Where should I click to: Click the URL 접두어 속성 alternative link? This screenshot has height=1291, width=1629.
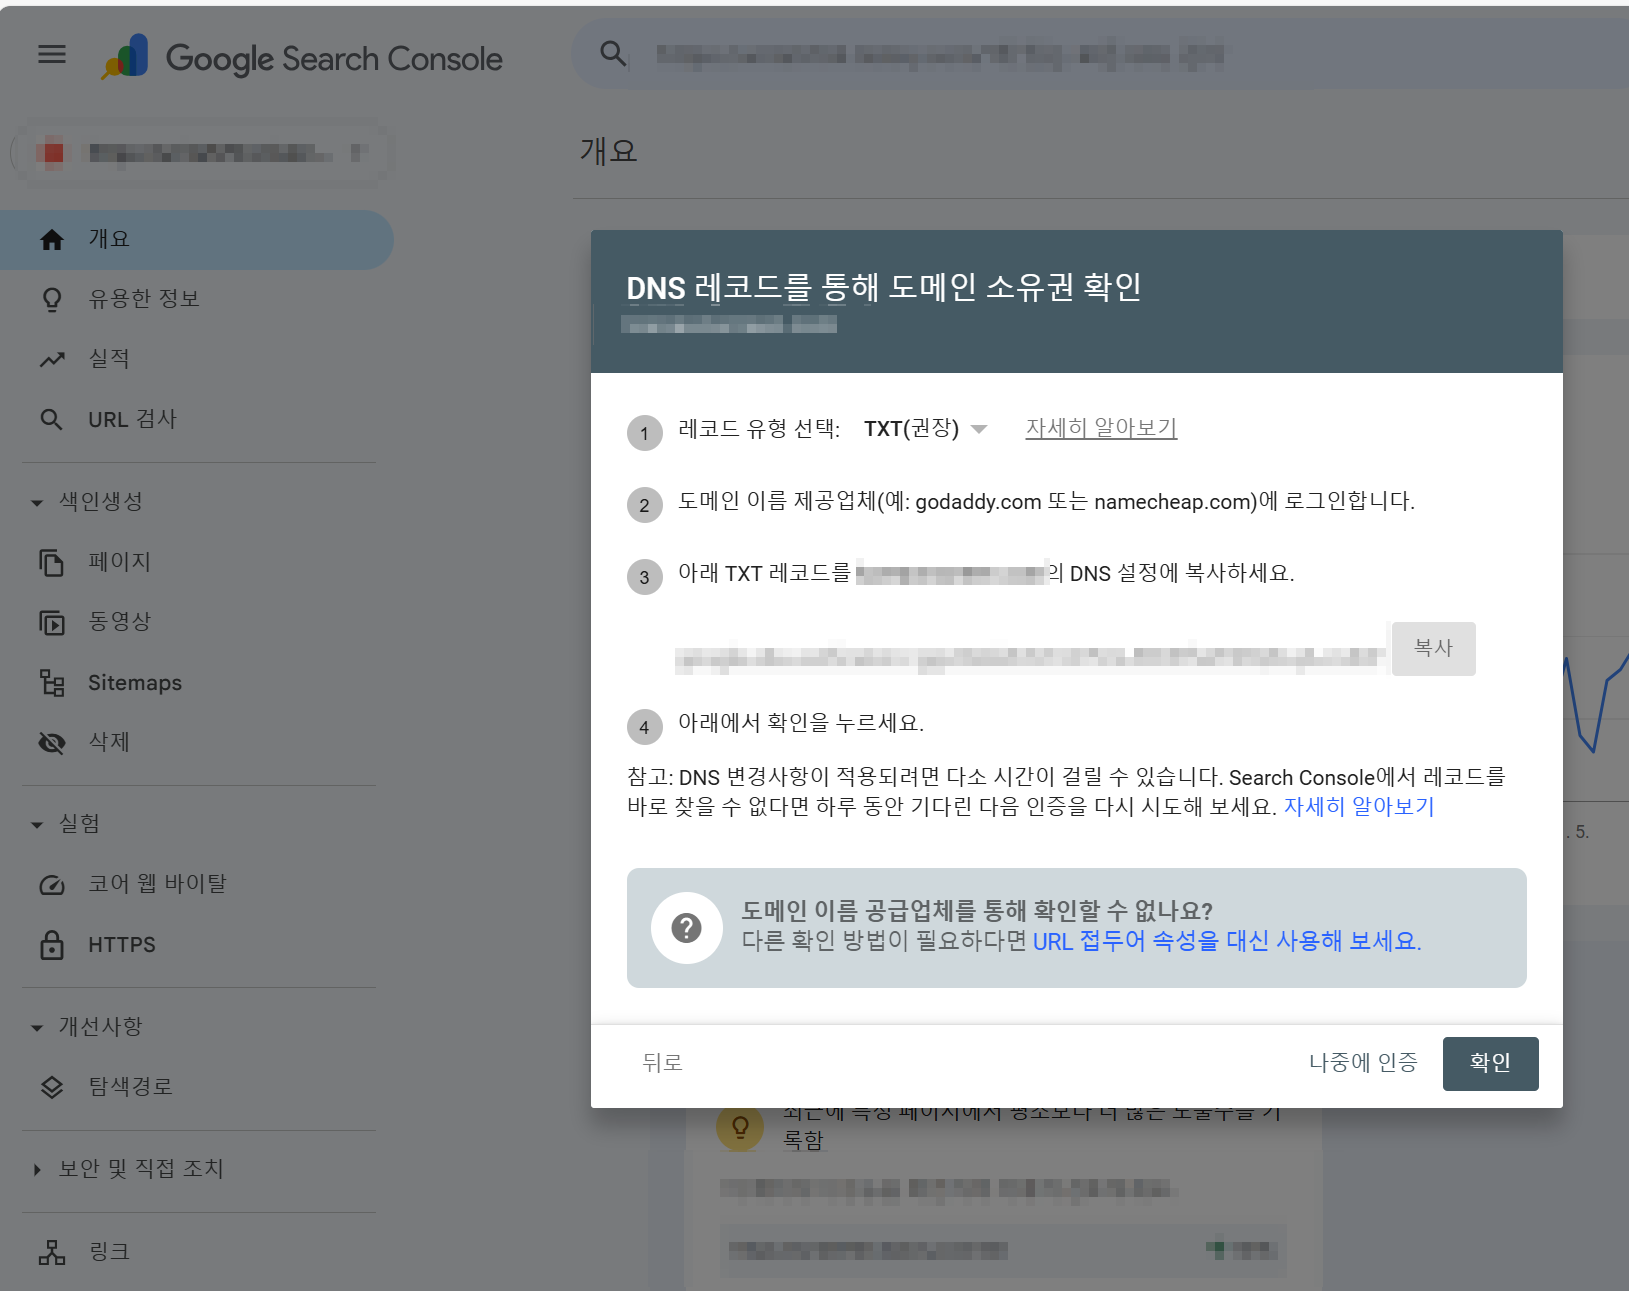tap(1227, 941)
